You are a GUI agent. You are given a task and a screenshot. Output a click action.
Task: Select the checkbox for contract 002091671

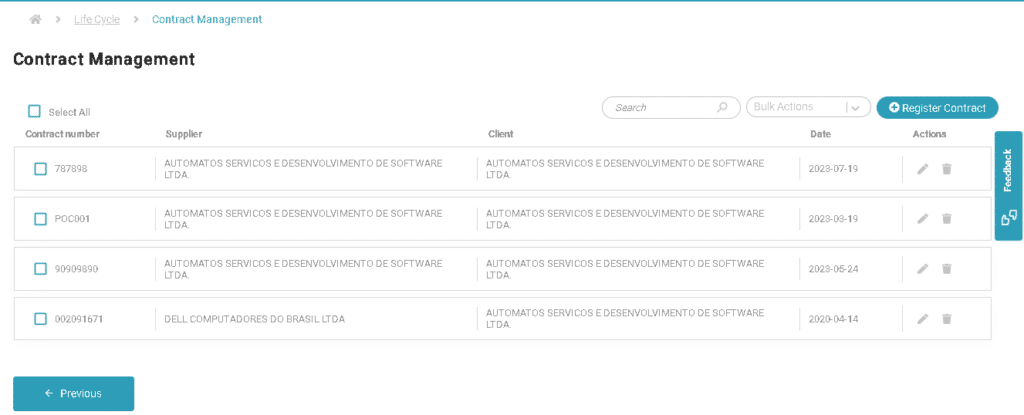(41, 319)
